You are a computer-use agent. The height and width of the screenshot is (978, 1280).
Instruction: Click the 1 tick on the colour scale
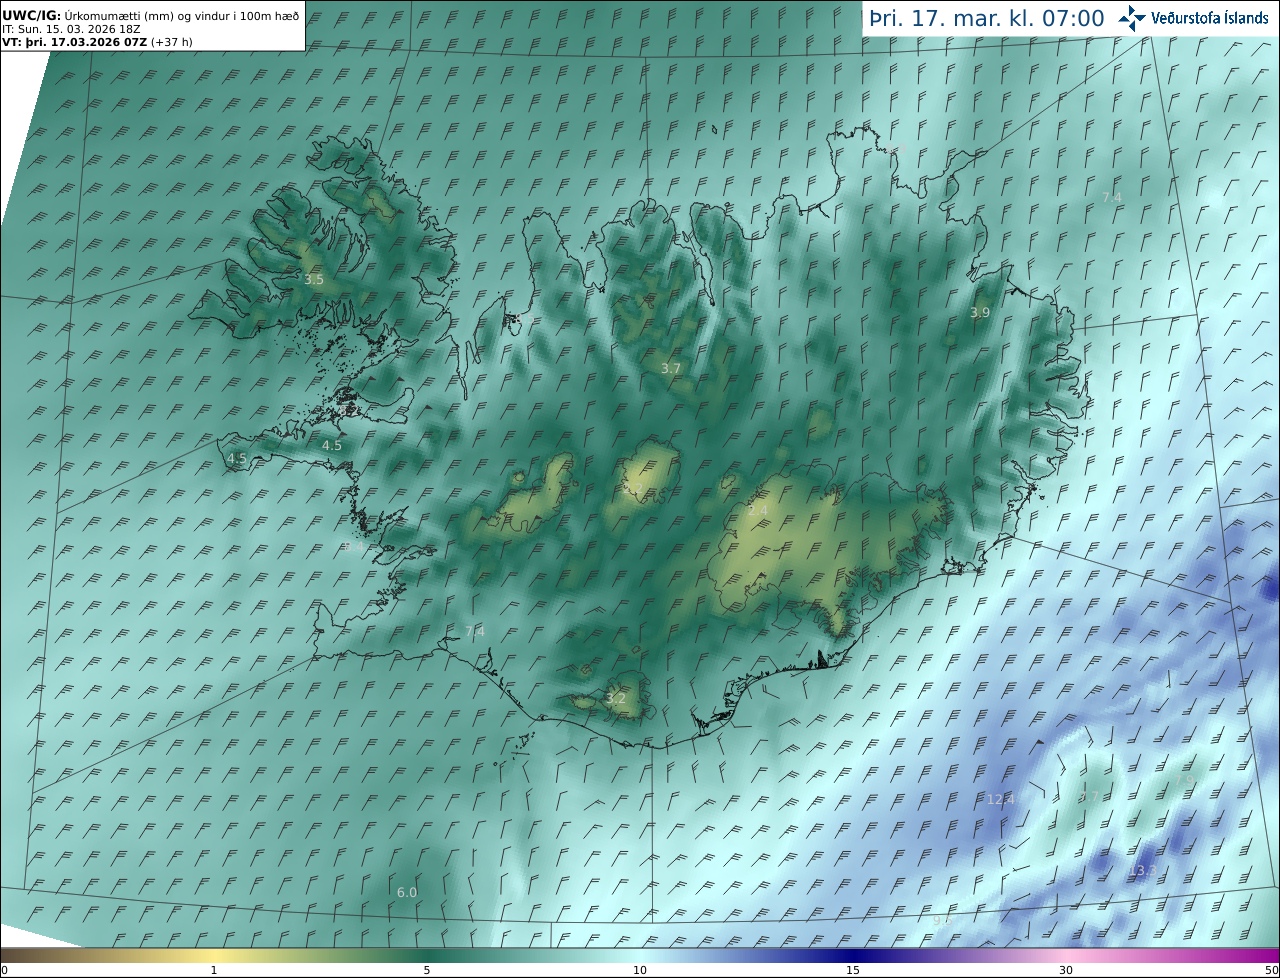[x=214, y=970]
